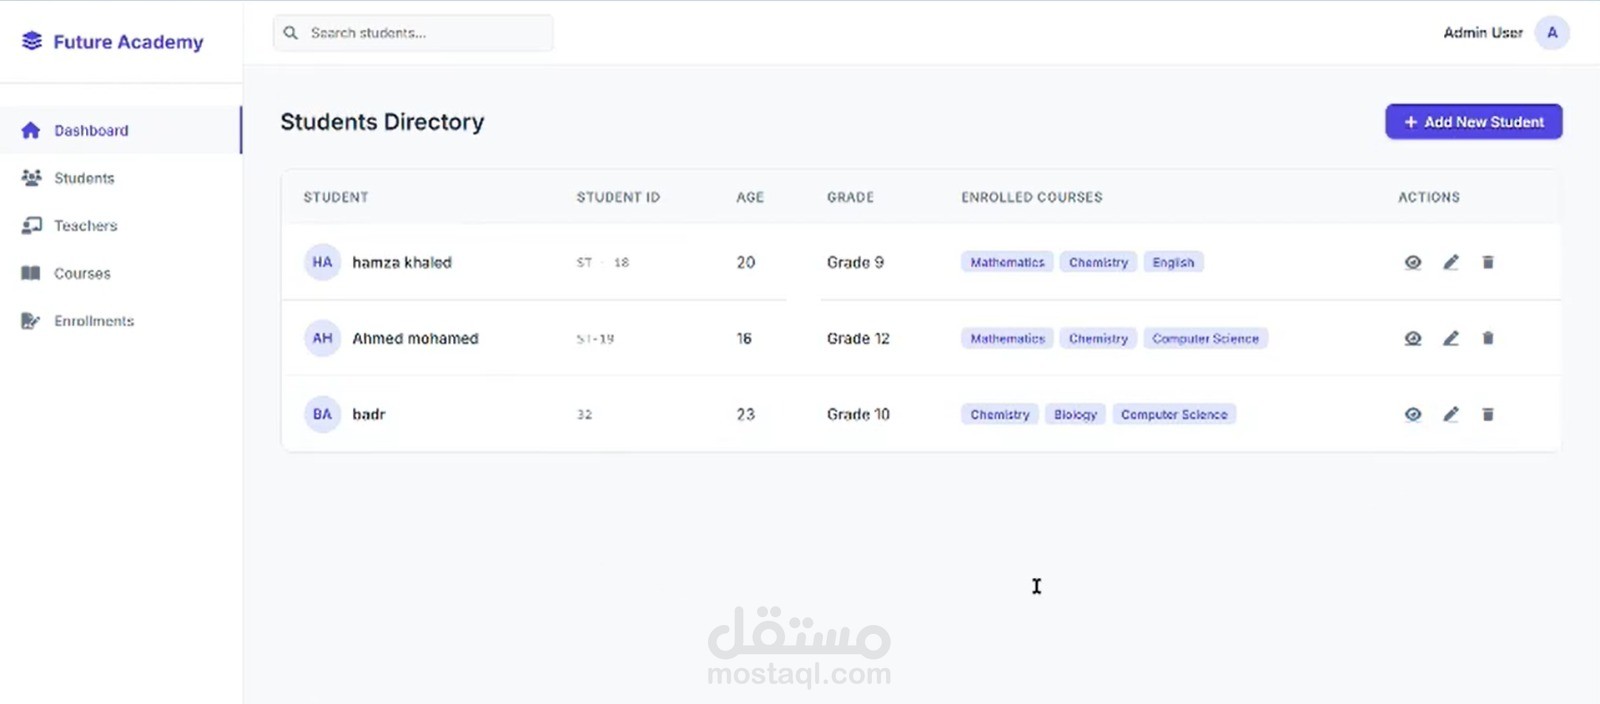Screen dimensions: 1600x704
Task: View details for badr
Action: point(1413,414)
